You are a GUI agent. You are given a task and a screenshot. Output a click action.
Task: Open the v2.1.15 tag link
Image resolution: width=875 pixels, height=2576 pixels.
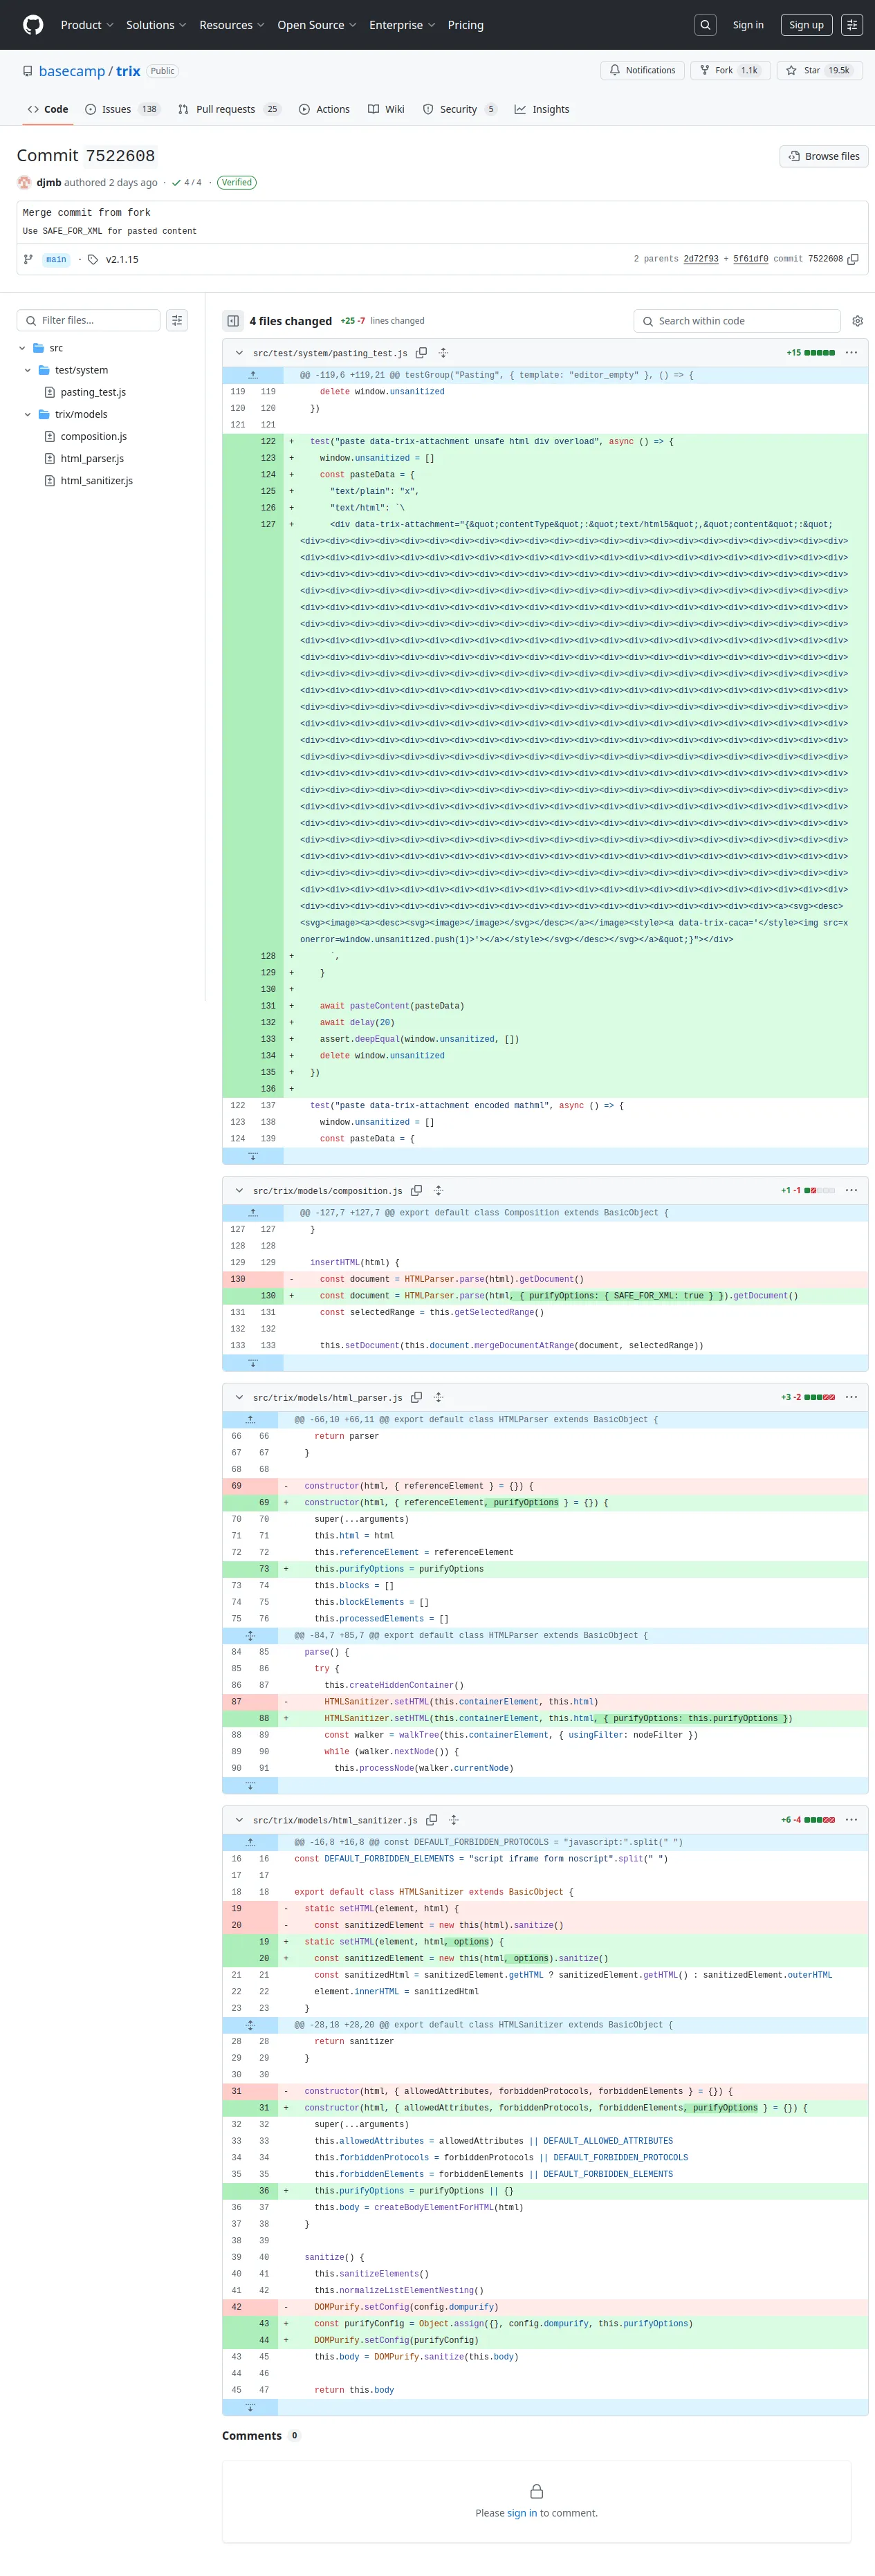122,259
